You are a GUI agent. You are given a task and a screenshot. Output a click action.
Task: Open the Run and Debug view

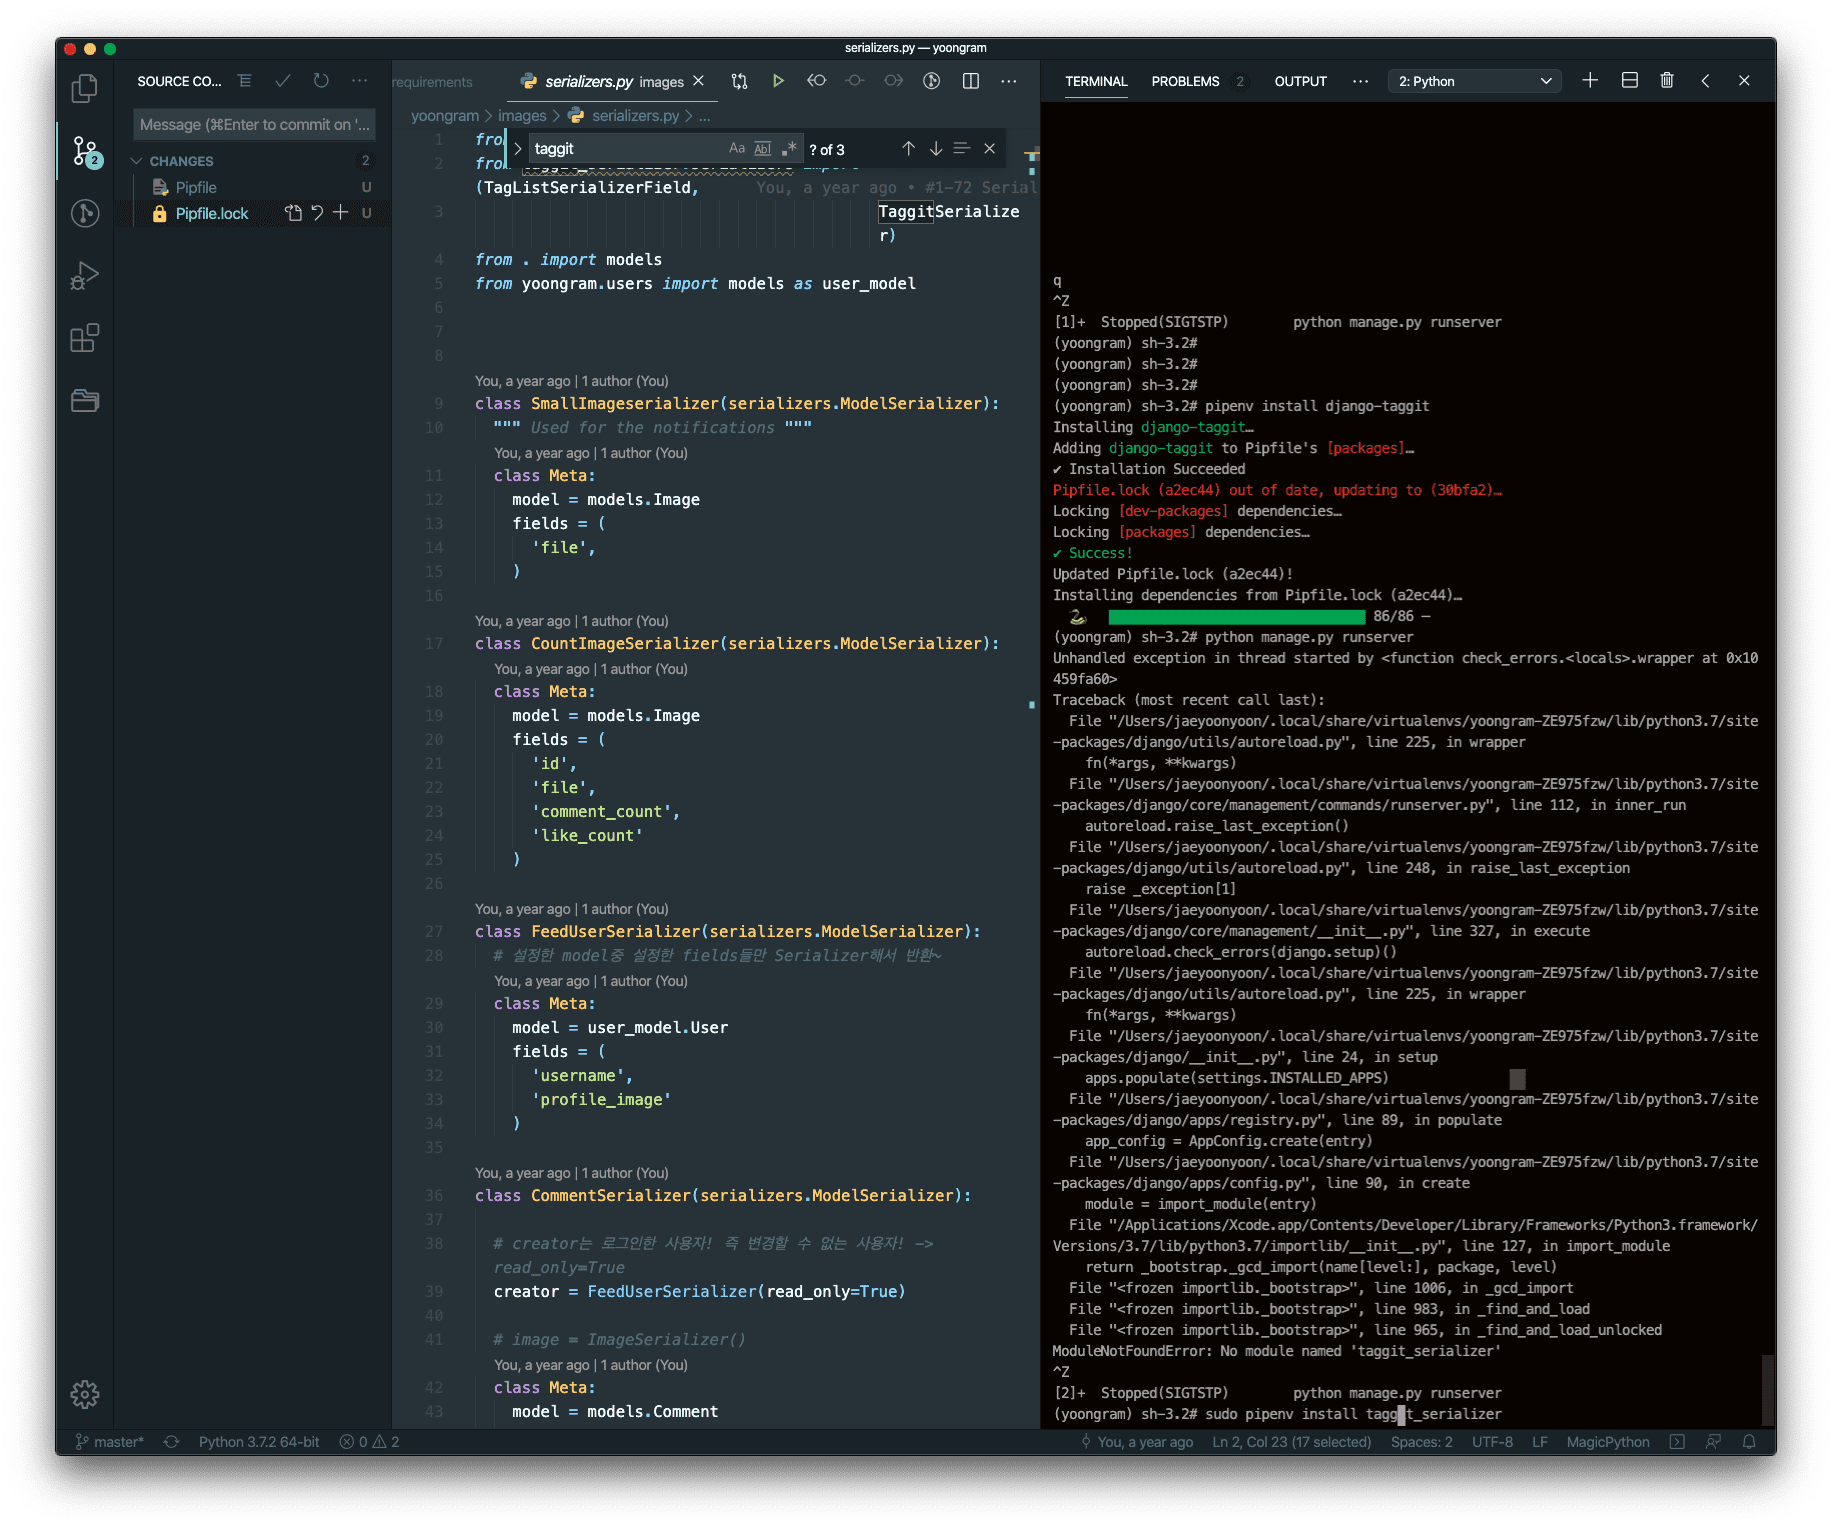[85, 275]
